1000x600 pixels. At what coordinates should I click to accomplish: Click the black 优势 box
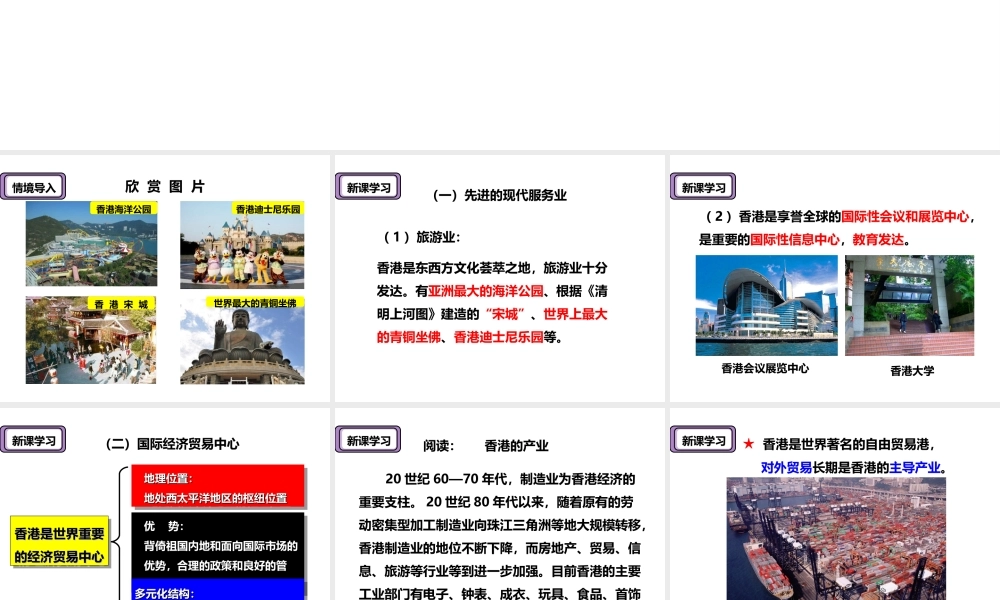[218, 545]
